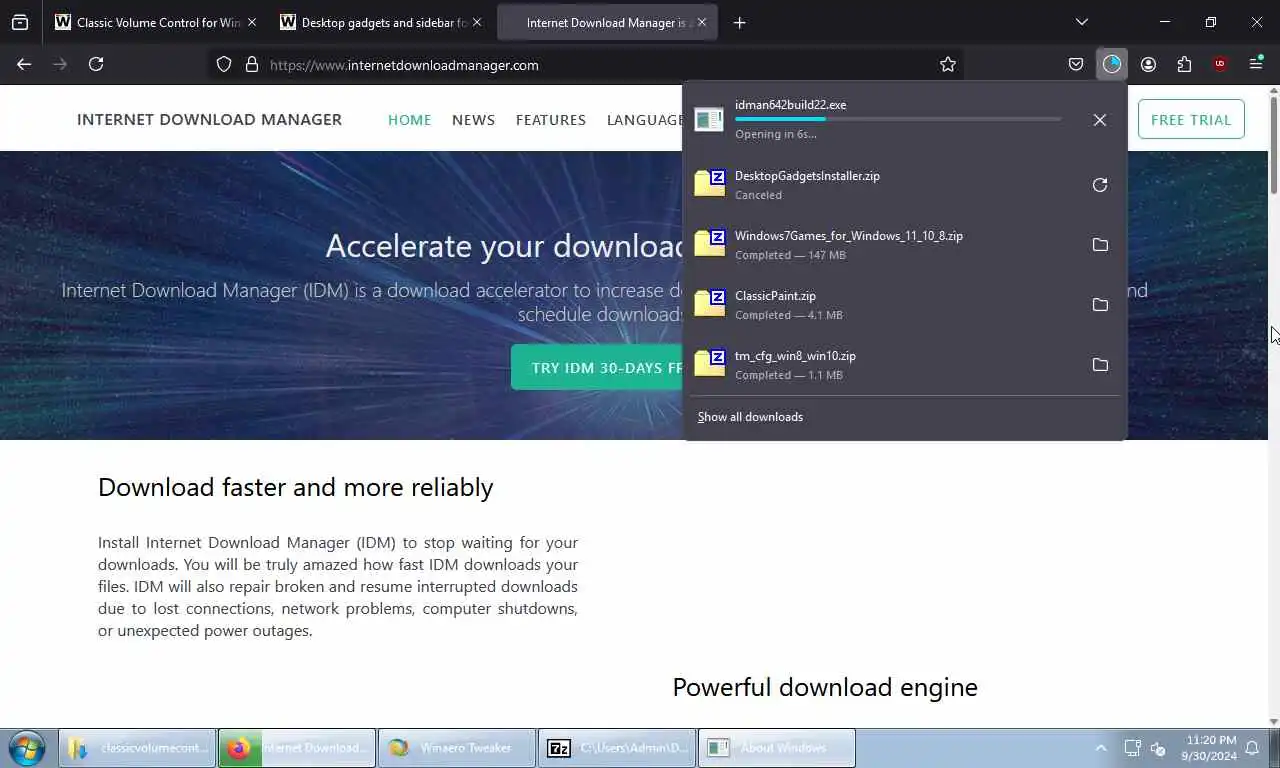Reload the current page
The height and width of the screenshot is (768, 1280).
click(x=96, y=64)
